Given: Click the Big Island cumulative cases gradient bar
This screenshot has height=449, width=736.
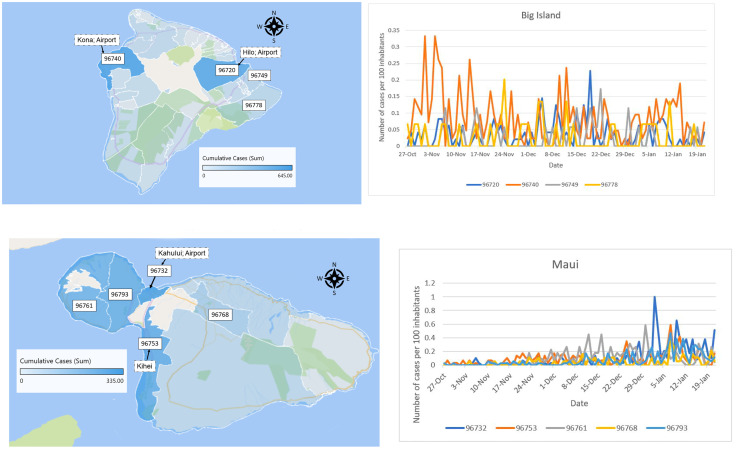Looking at the screenshot, I should [247, 167].
